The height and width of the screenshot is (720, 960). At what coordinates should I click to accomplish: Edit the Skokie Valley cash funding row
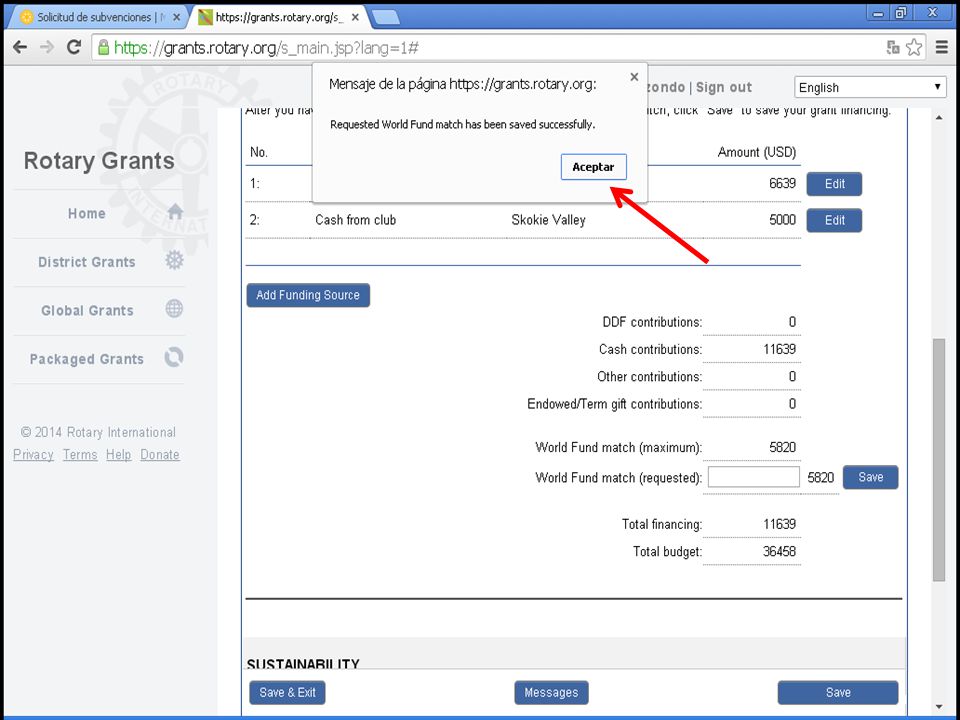834,220
